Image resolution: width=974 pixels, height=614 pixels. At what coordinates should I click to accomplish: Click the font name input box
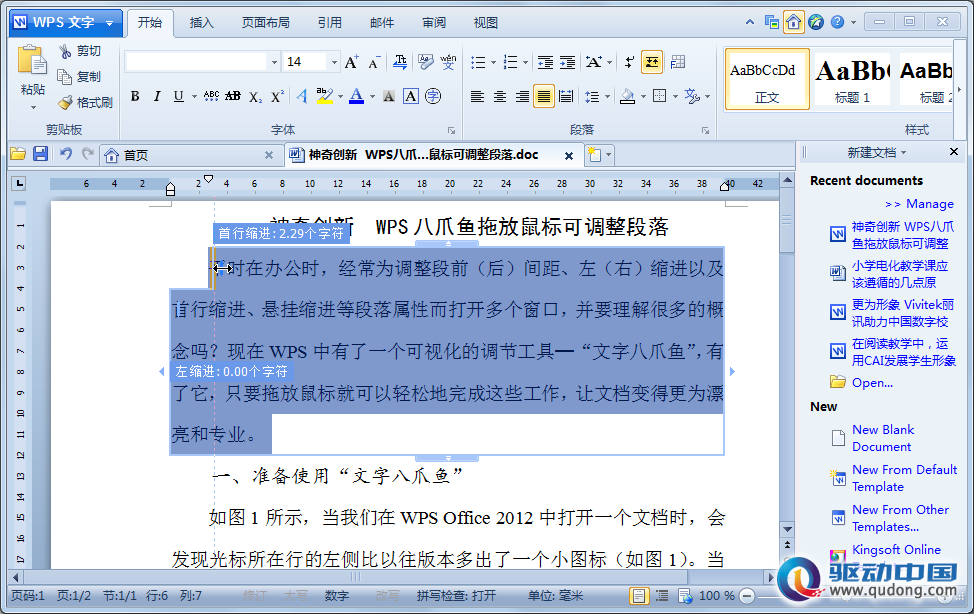[196, 62]
